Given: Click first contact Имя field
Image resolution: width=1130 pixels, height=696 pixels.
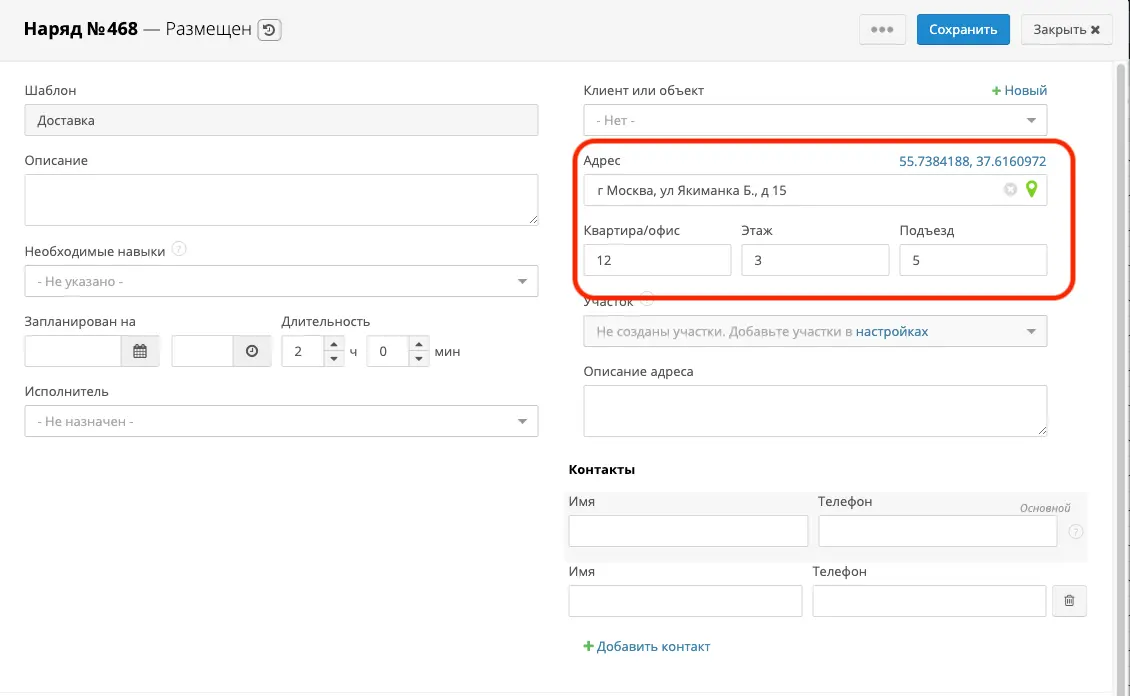Looking at the screenshot, I should point(688,531).
